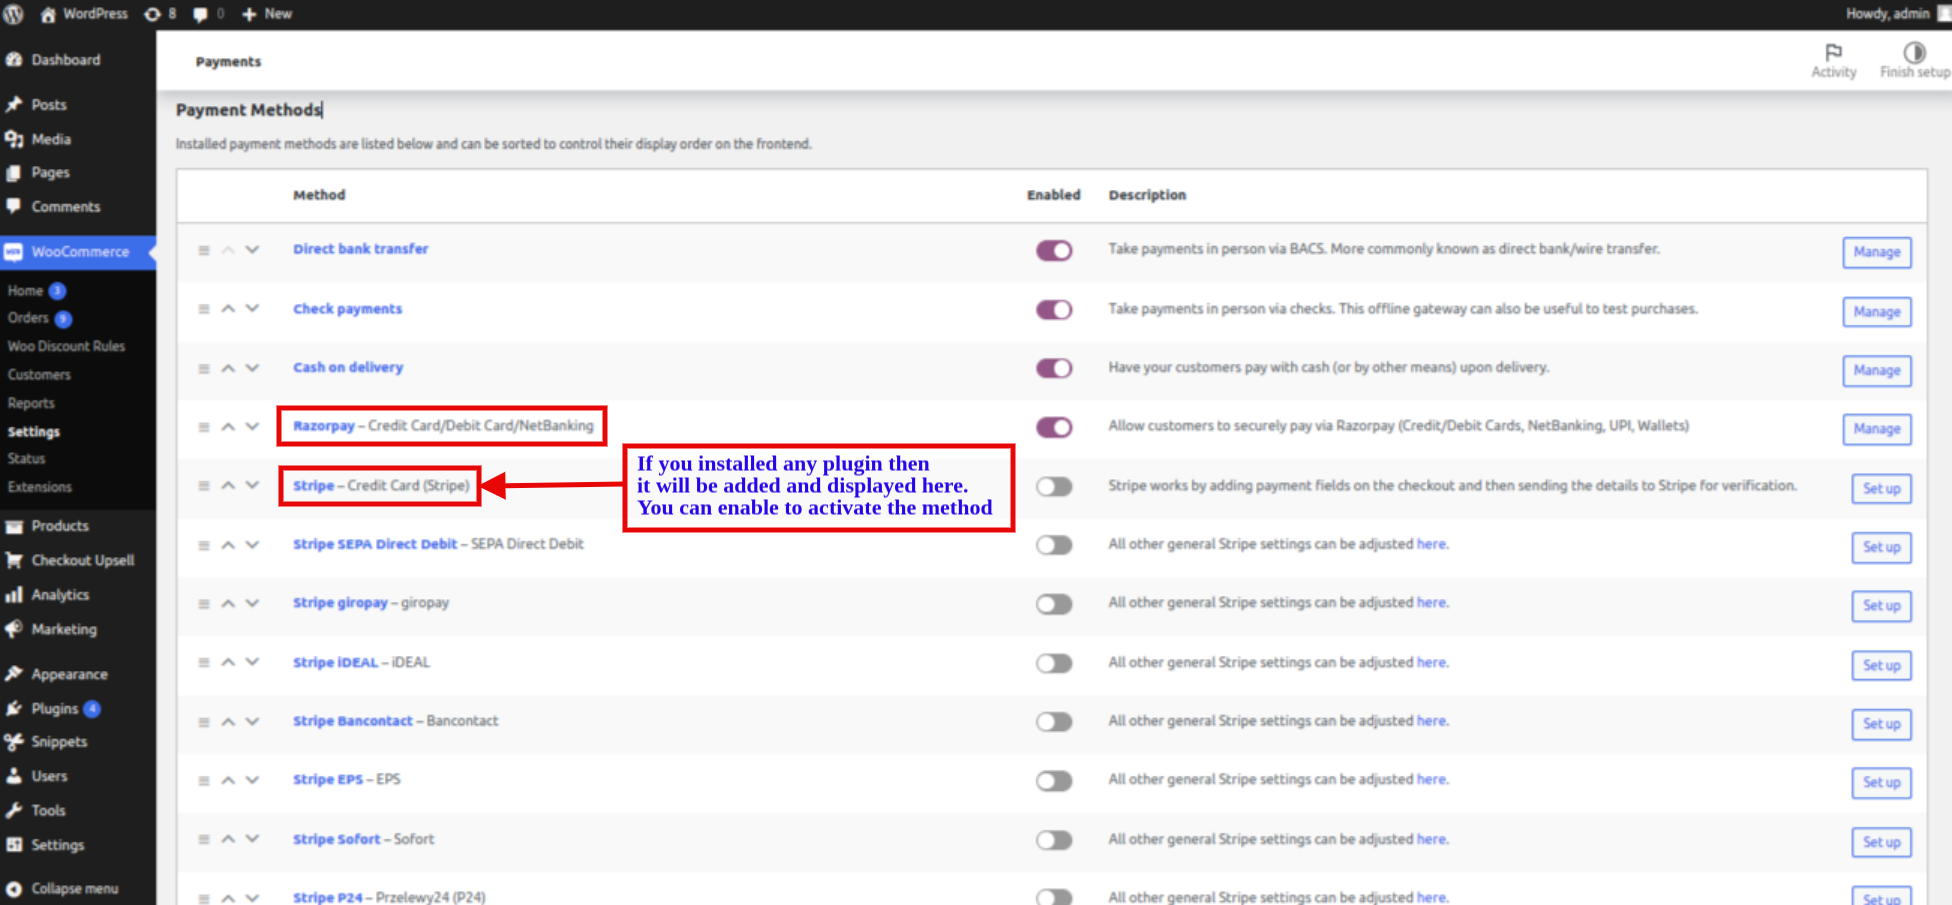Select Orders under WooCommerce menu
The width and height of the screenshot is (1952, 905).
(28, 318)
